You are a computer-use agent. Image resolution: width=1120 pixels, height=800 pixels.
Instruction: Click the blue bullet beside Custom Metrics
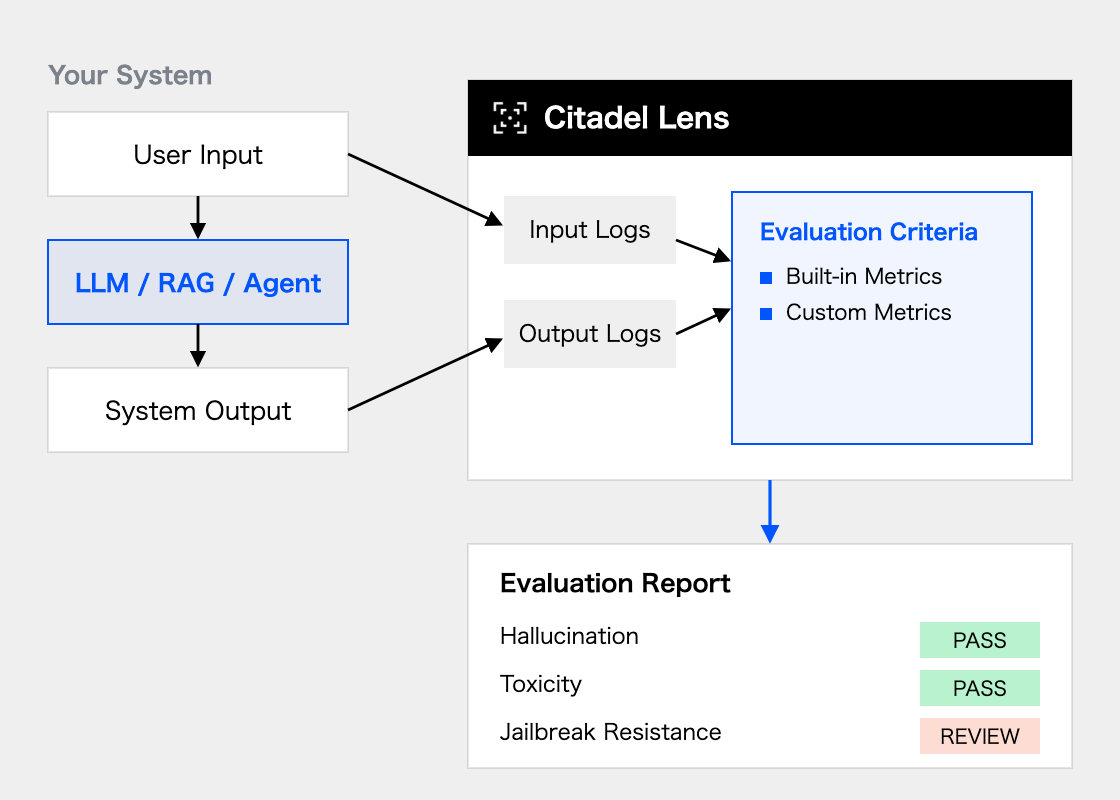coord(766,314)
